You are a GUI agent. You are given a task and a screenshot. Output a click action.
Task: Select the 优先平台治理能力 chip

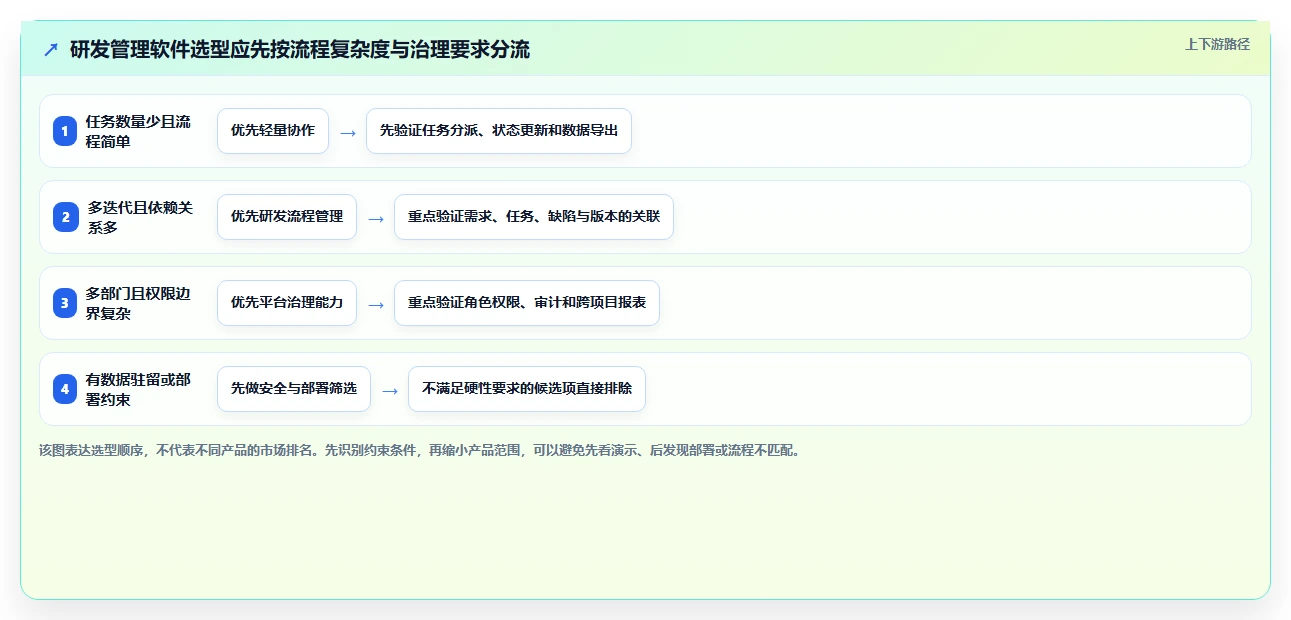pos(287,303)
